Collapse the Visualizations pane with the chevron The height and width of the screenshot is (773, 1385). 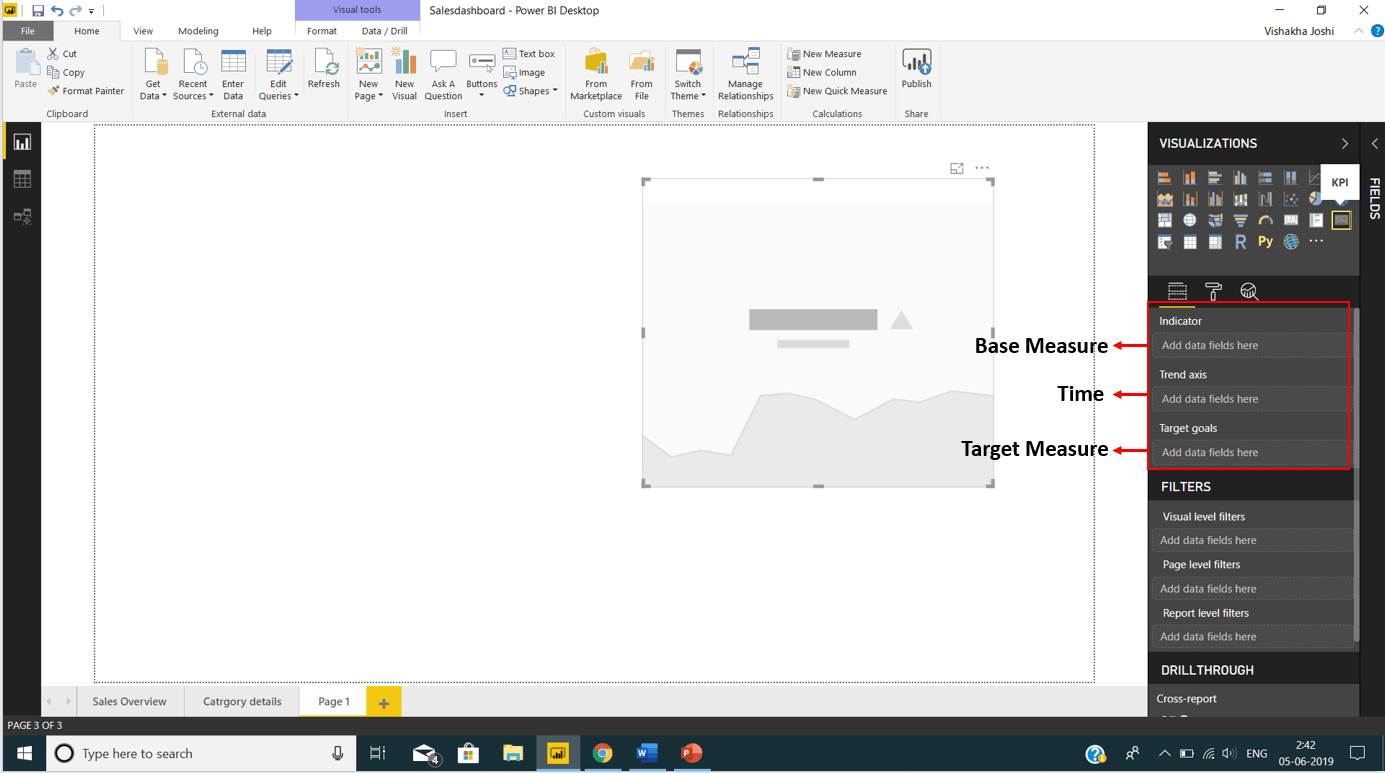1345,143
